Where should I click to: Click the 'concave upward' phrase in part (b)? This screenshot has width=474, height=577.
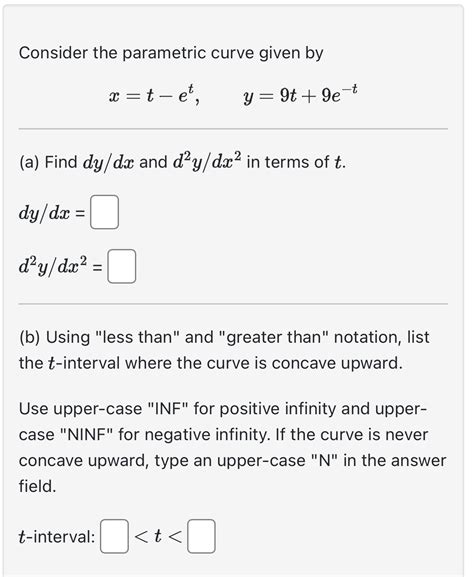click(337, 363)
